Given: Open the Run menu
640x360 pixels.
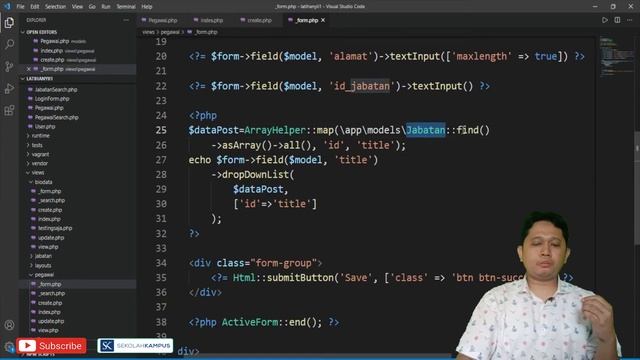Looking at the screenshot, I should tap(106, 7).
